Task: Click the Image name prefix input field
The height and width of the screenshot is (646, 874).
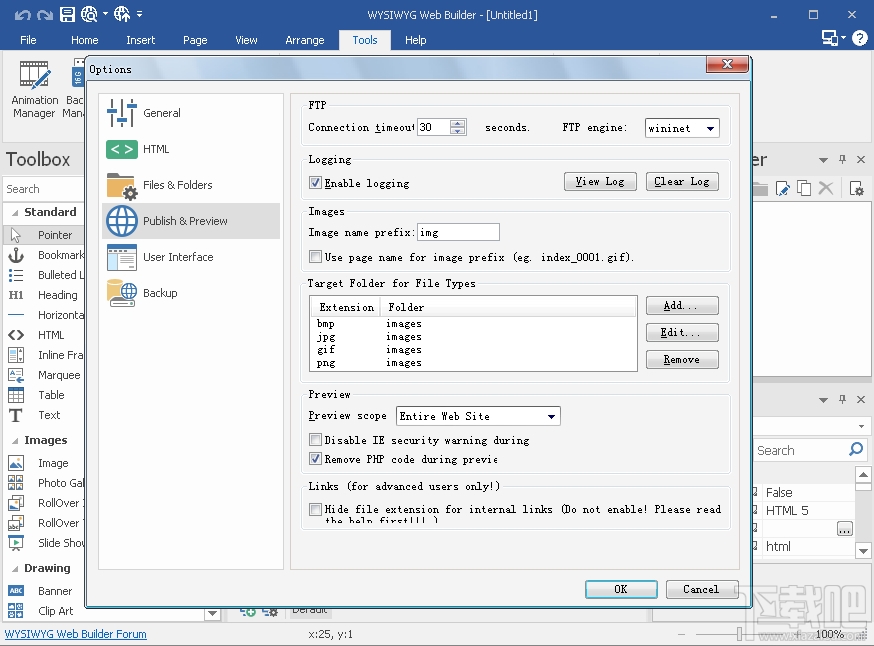Action: 458,231
